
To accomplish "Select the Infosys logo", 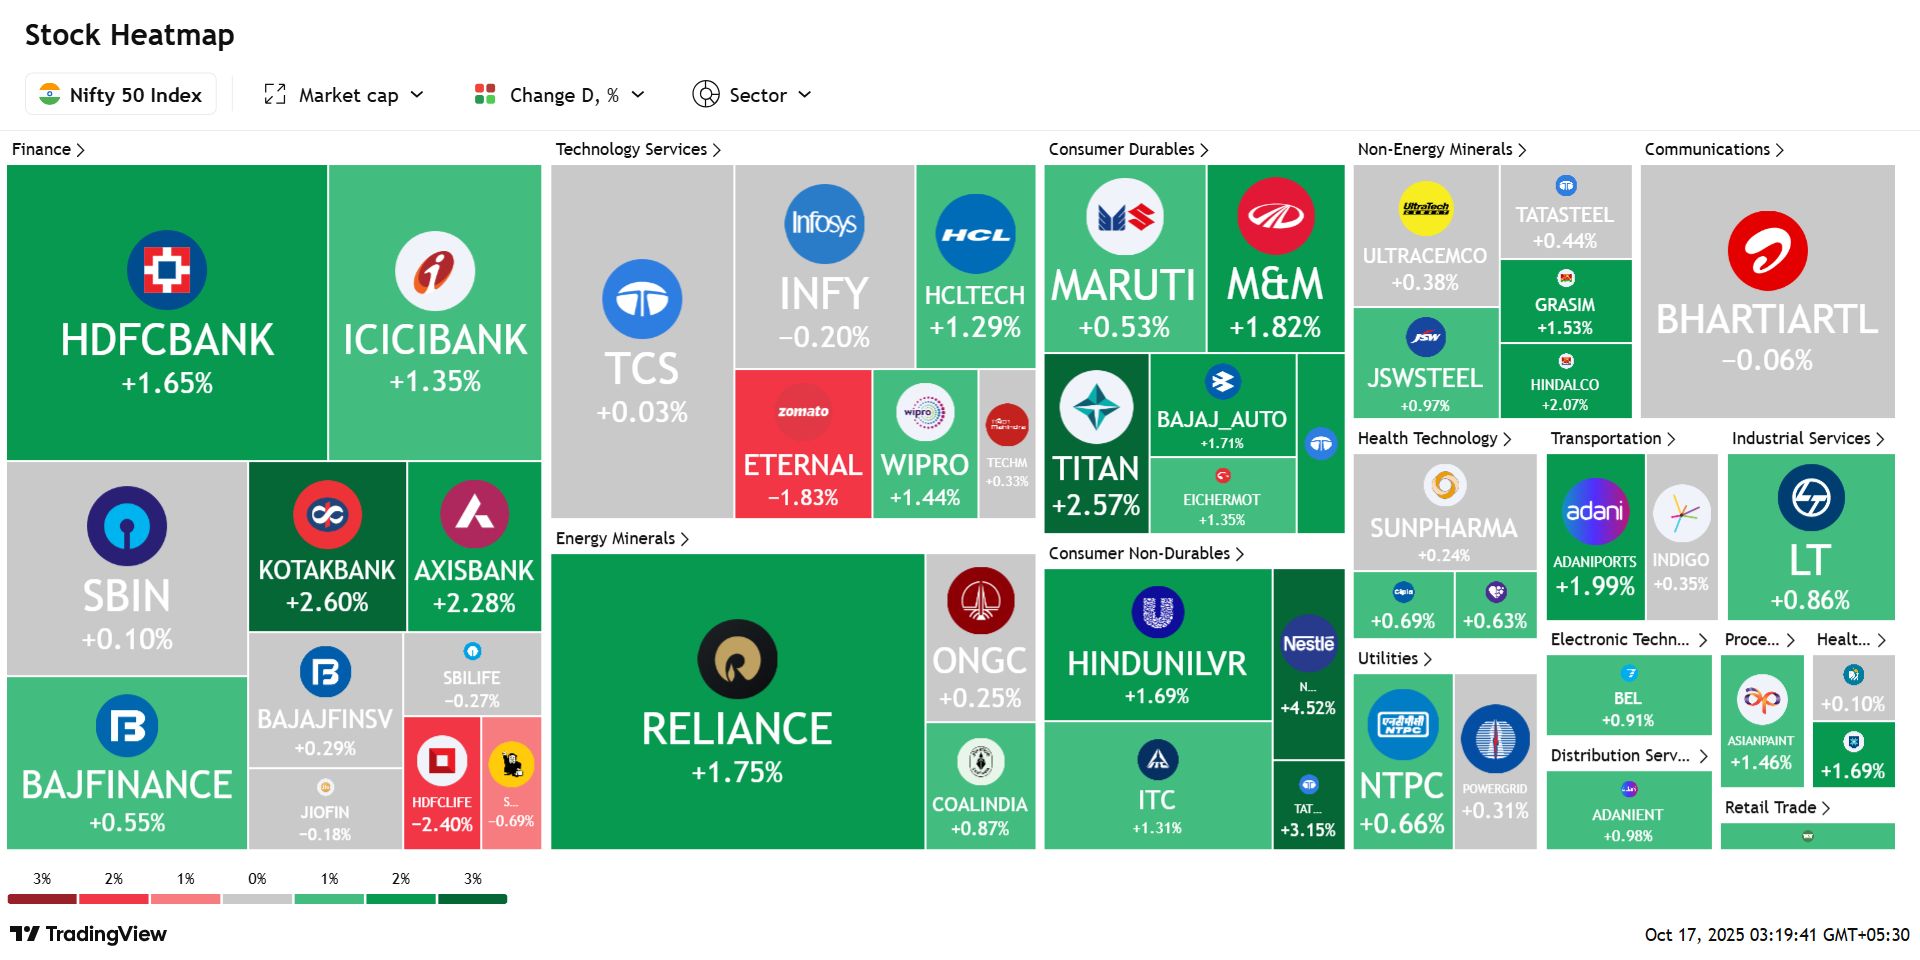I will pos(824,224).
